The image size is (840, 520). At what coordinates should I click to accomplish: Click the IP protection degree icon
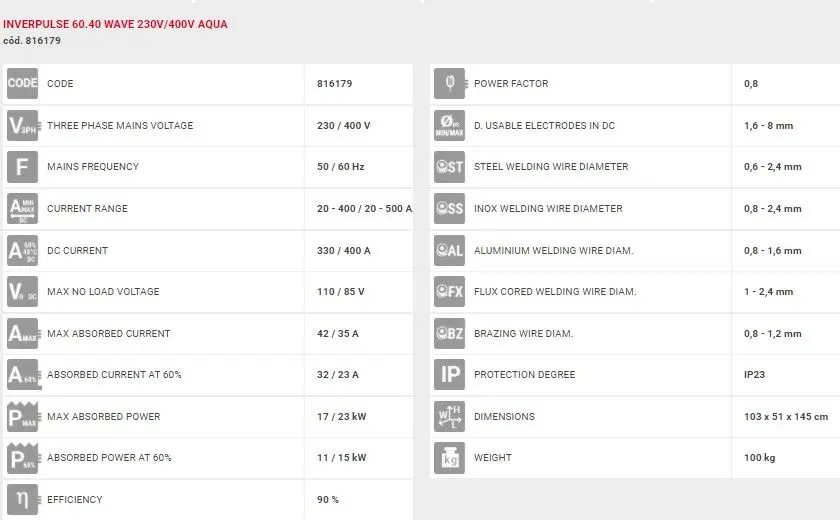click(449, 375)
